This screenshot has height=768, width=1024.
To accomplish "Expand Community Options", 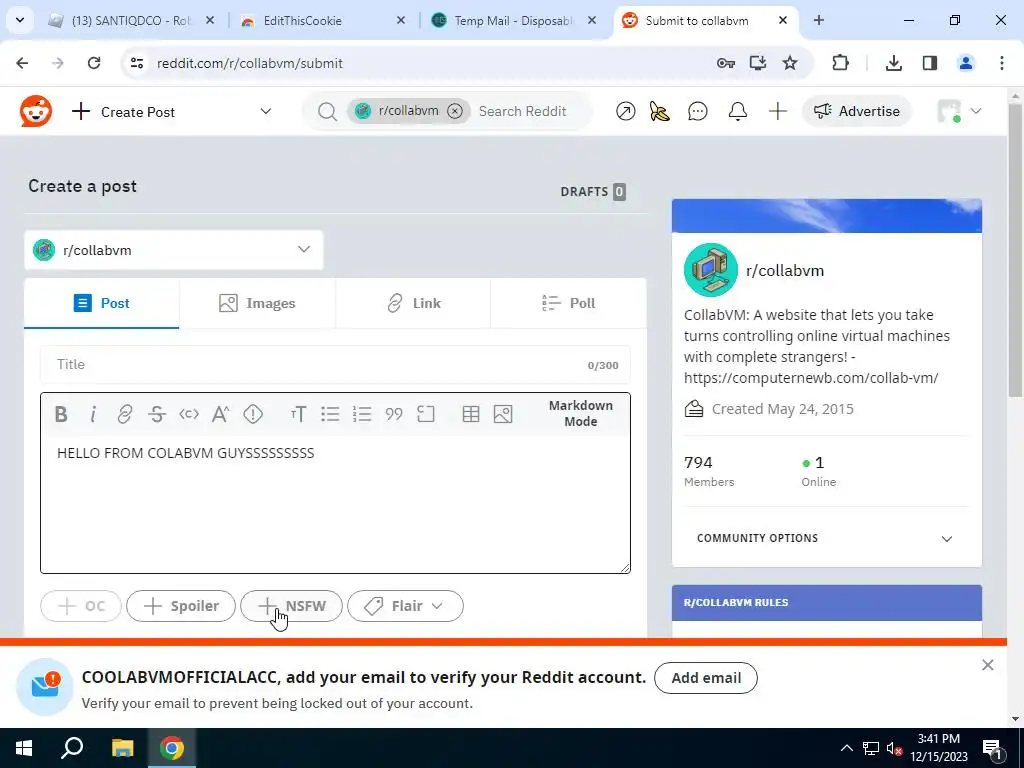I will coord(826,538).
